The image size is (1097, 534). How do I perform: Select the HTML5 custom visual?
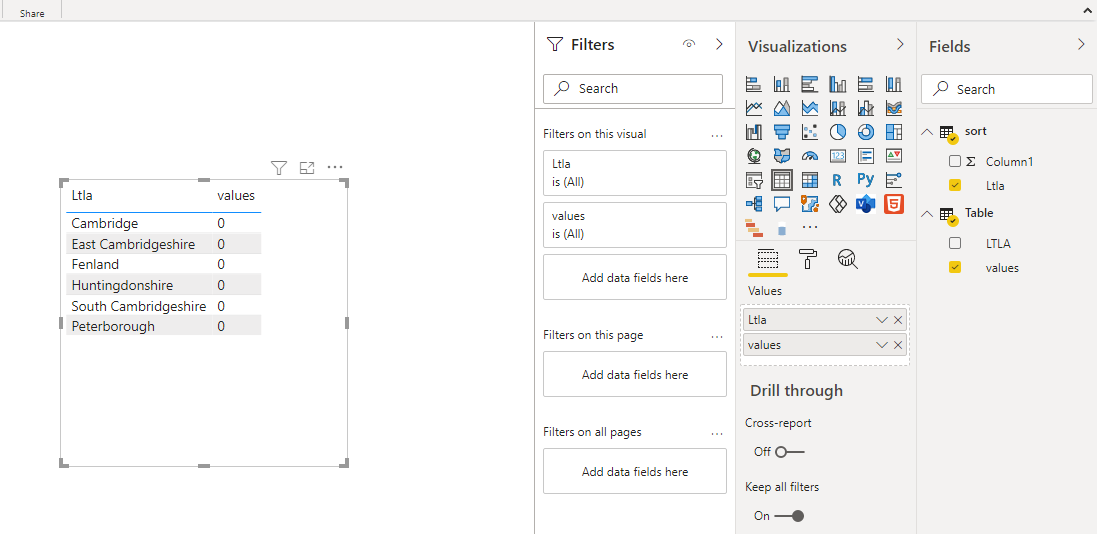(x=893, y=204)
